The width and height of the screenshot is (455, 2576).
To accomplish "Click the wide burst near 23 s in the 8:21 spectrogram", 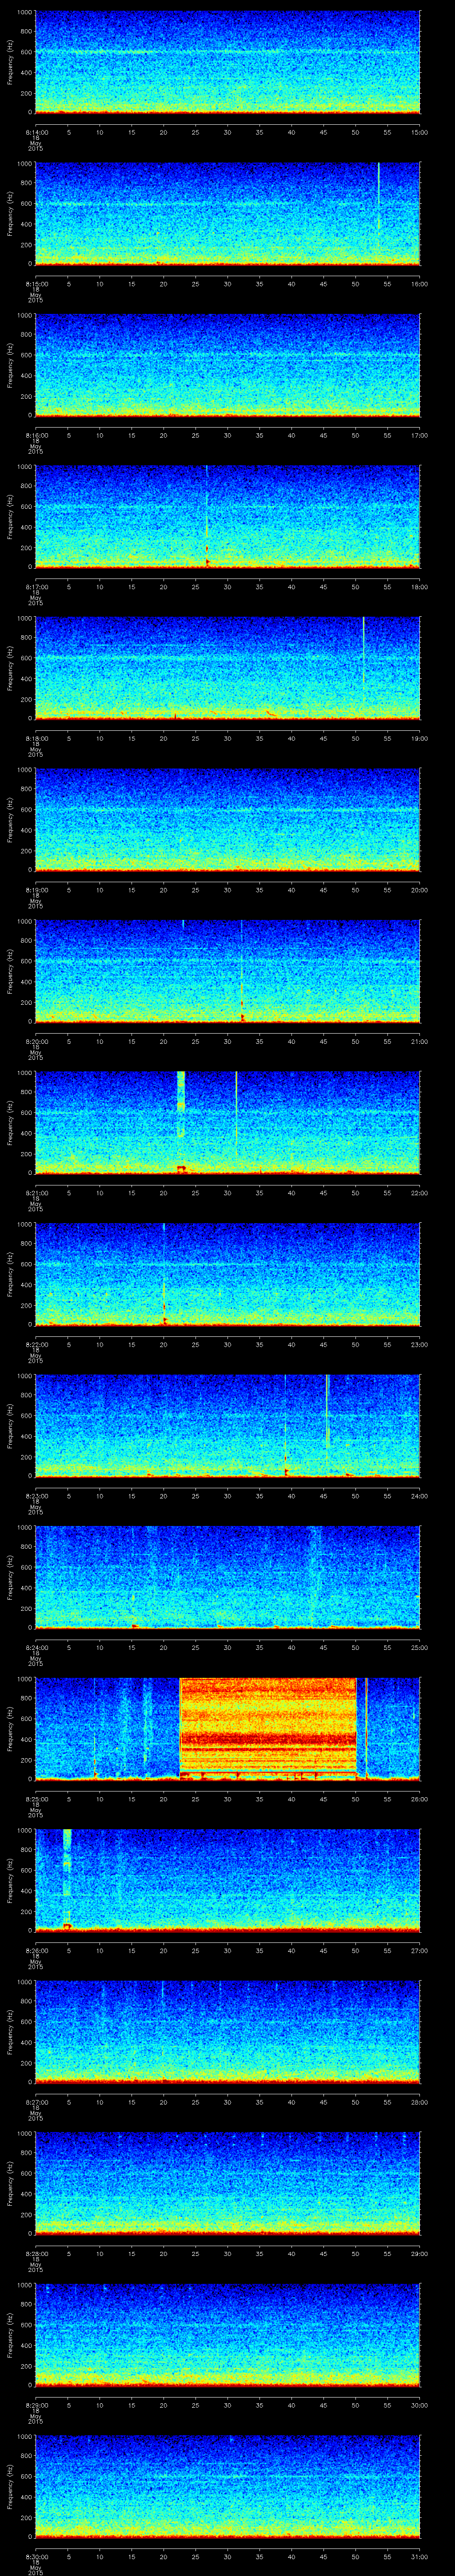I will tap(181, 1122).
